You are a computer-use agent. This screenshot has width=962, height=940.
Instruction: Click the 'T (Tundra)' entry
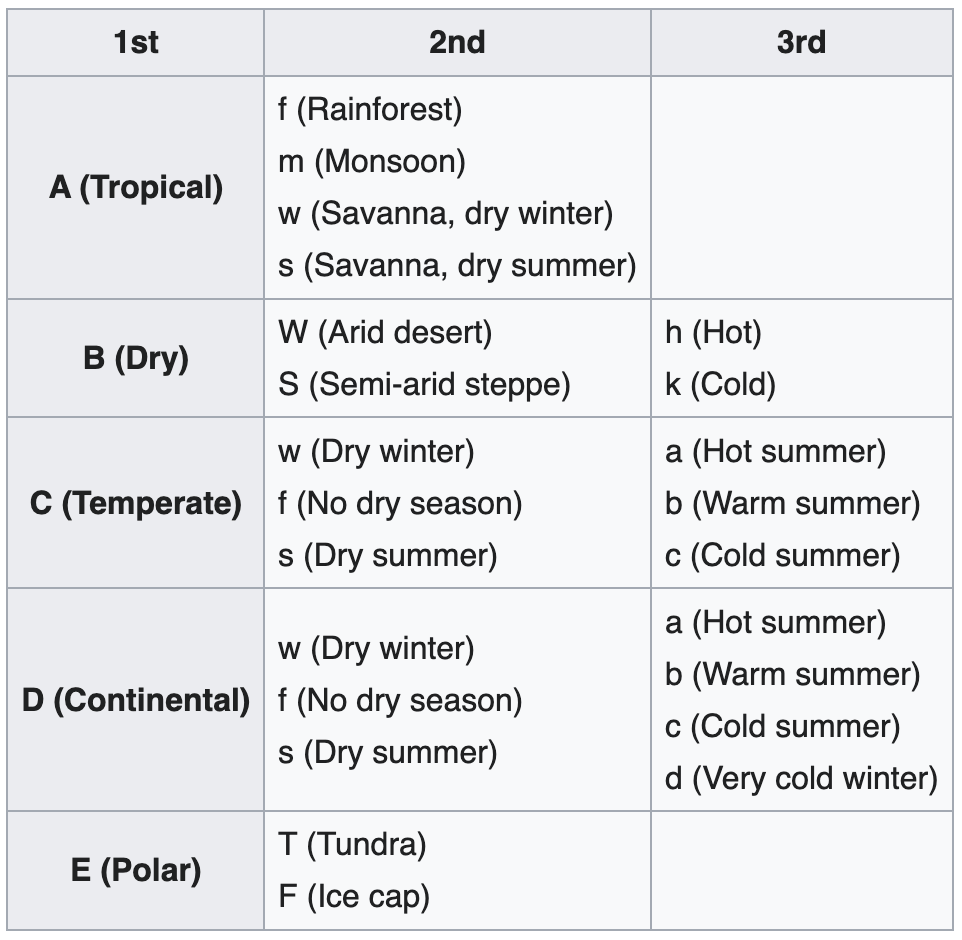click(x=352, y=844)
